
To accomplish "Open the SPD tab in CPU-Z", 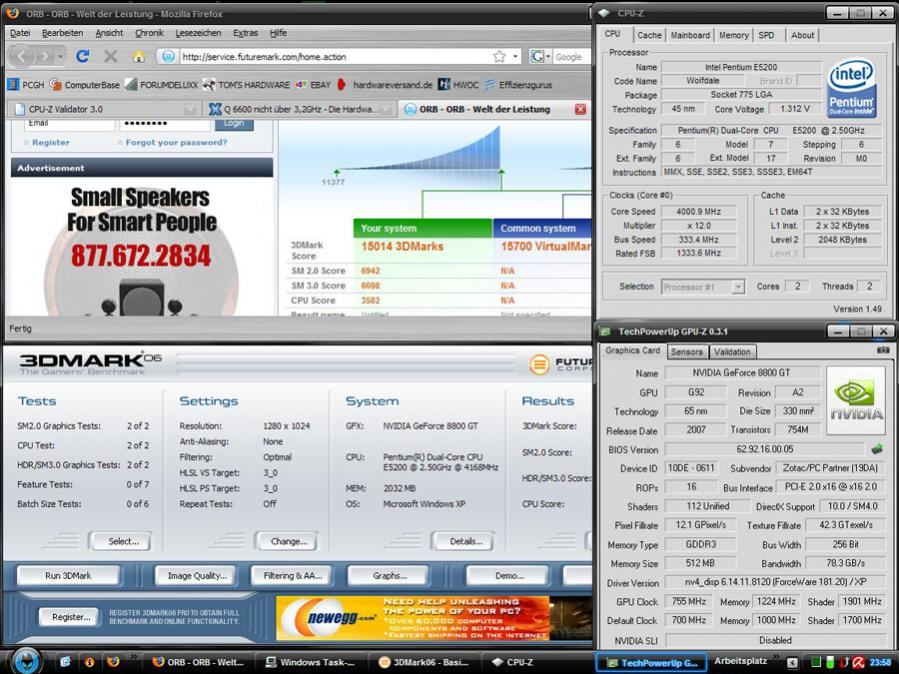I will tap(766, 35).
